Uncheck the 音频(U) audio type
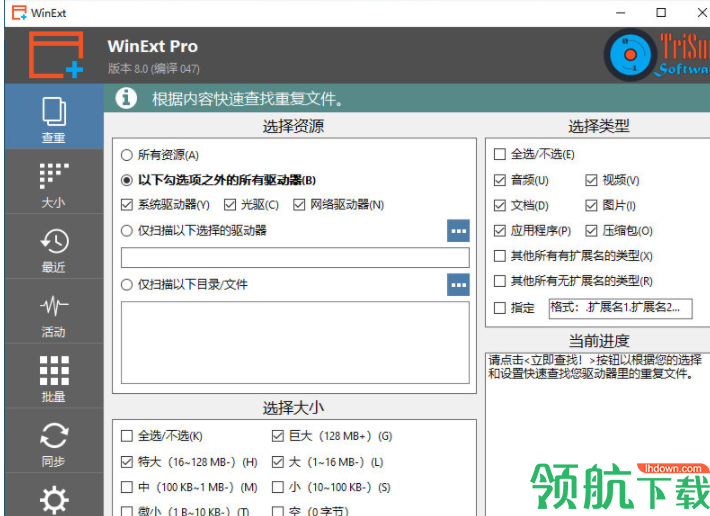This screenshot has width=710, height=516. click(499, 181)
